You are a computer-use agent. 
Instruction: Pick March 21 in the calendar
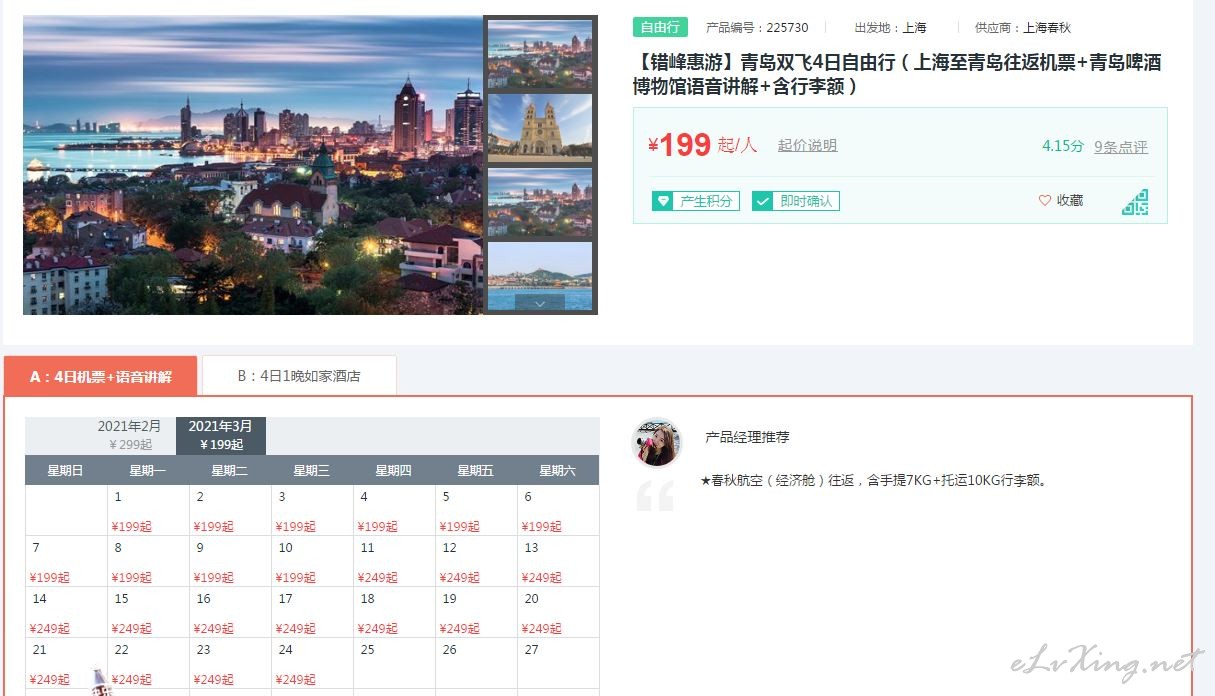click(x=66, y=663)
